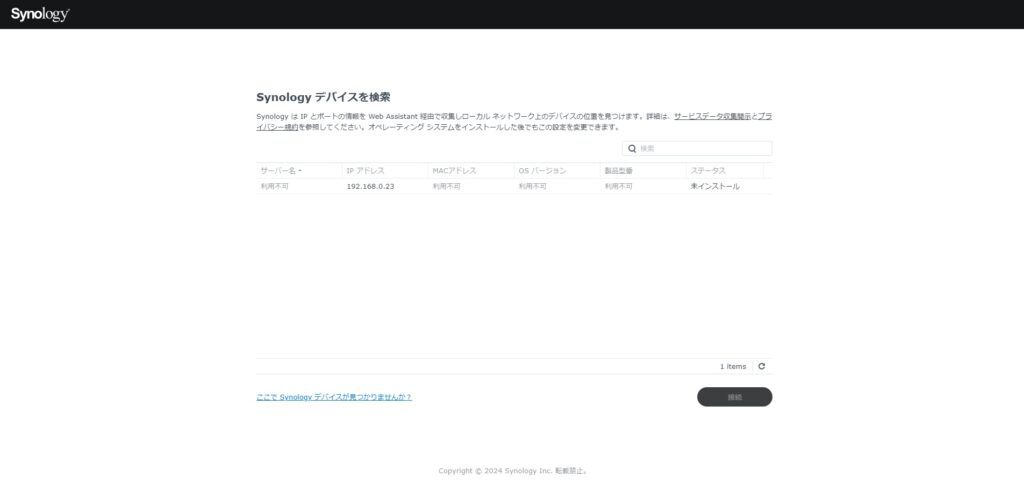Click 利用不可 under 製品型番 column
The width and height of the screenshot is (1024, 484).
point(618,186)
